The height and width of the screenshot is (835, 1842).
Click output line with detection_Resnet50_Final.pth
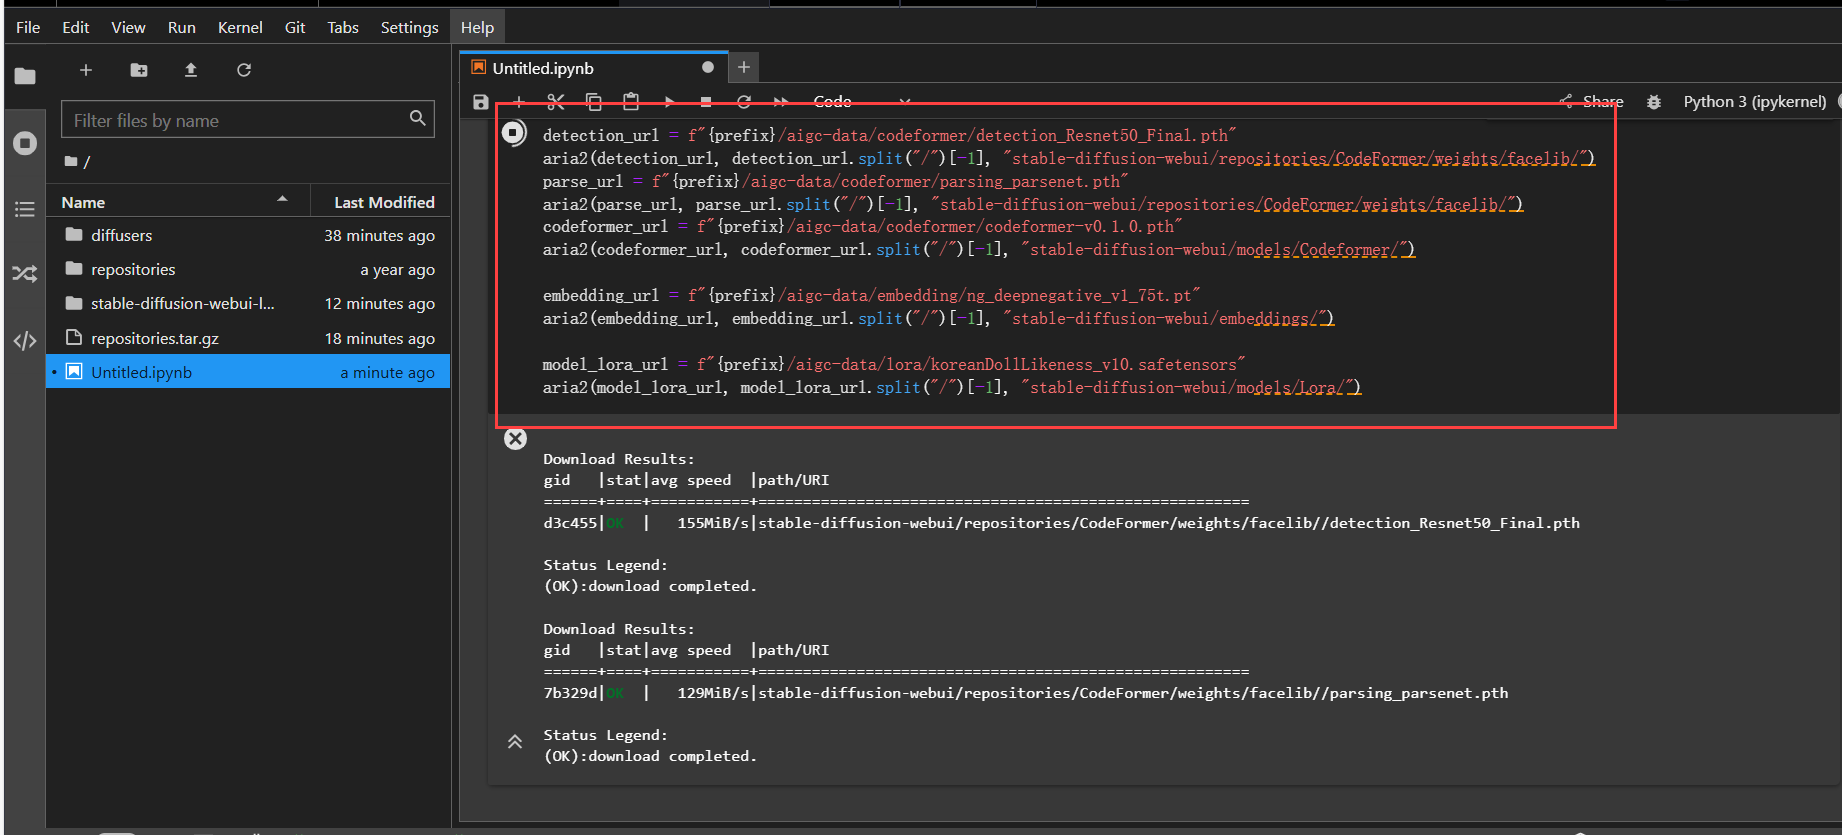[x=1061, y=523]
